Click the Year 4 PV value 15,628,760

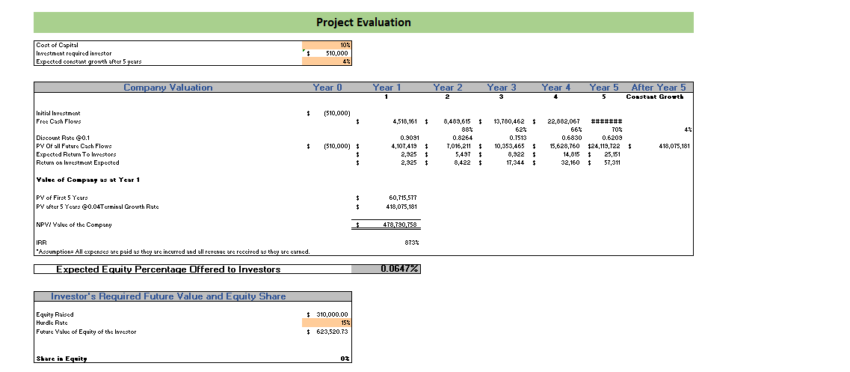click(x=565, y=146)
